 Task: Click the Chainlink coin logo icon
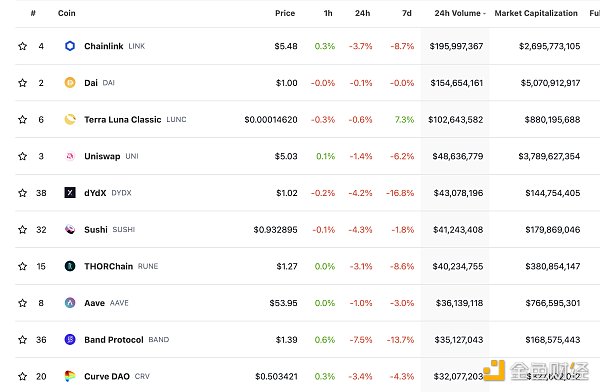pyautogui.click(x=70, y=46)
